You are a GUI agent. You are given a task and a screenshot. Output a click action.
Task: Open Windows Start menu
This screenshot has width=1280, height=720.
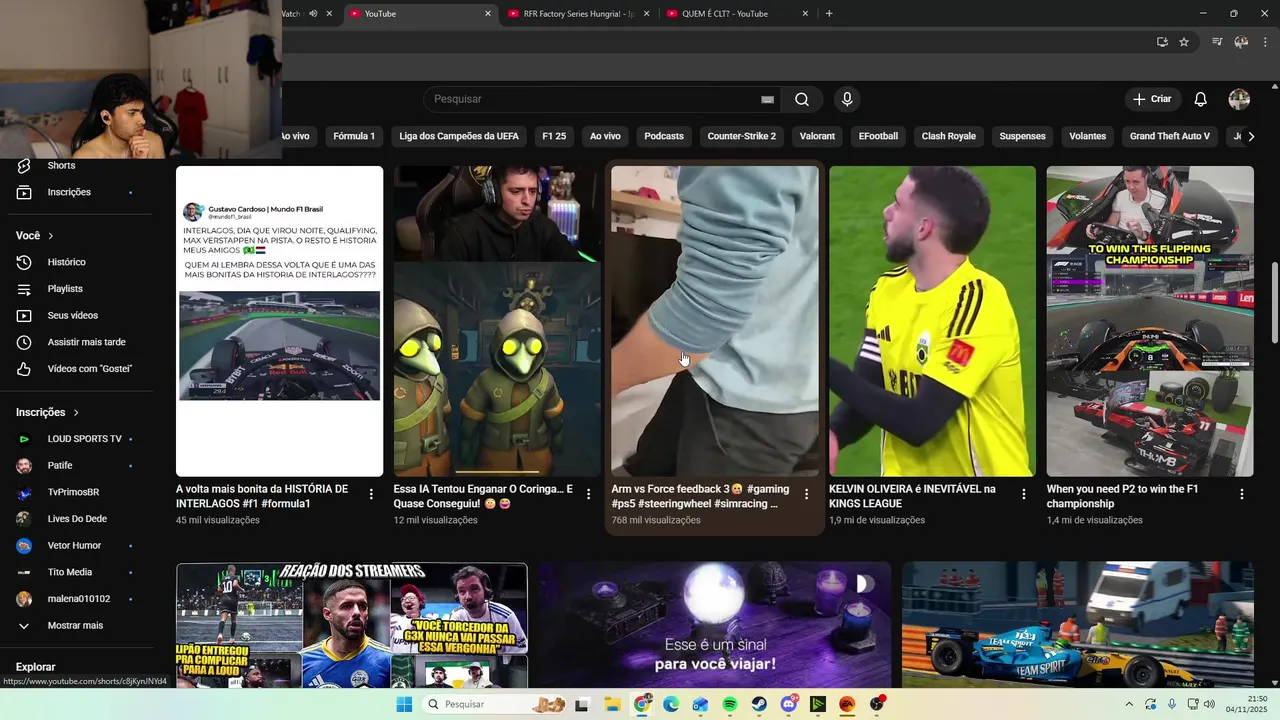pos(404,704)
